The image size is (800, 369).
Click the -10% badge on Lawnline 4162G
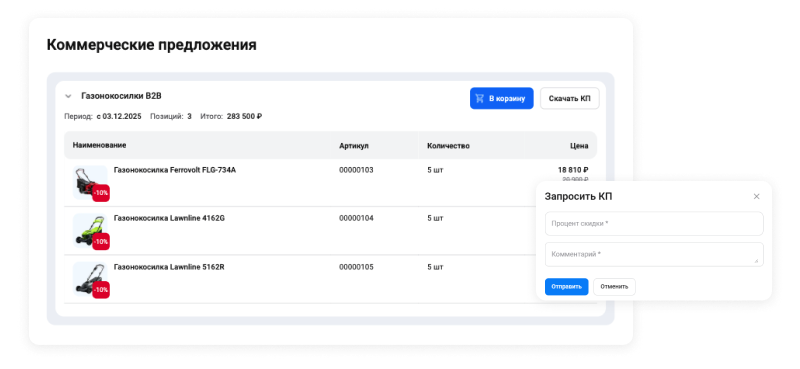pyautogui.click(x=101, y=241)
